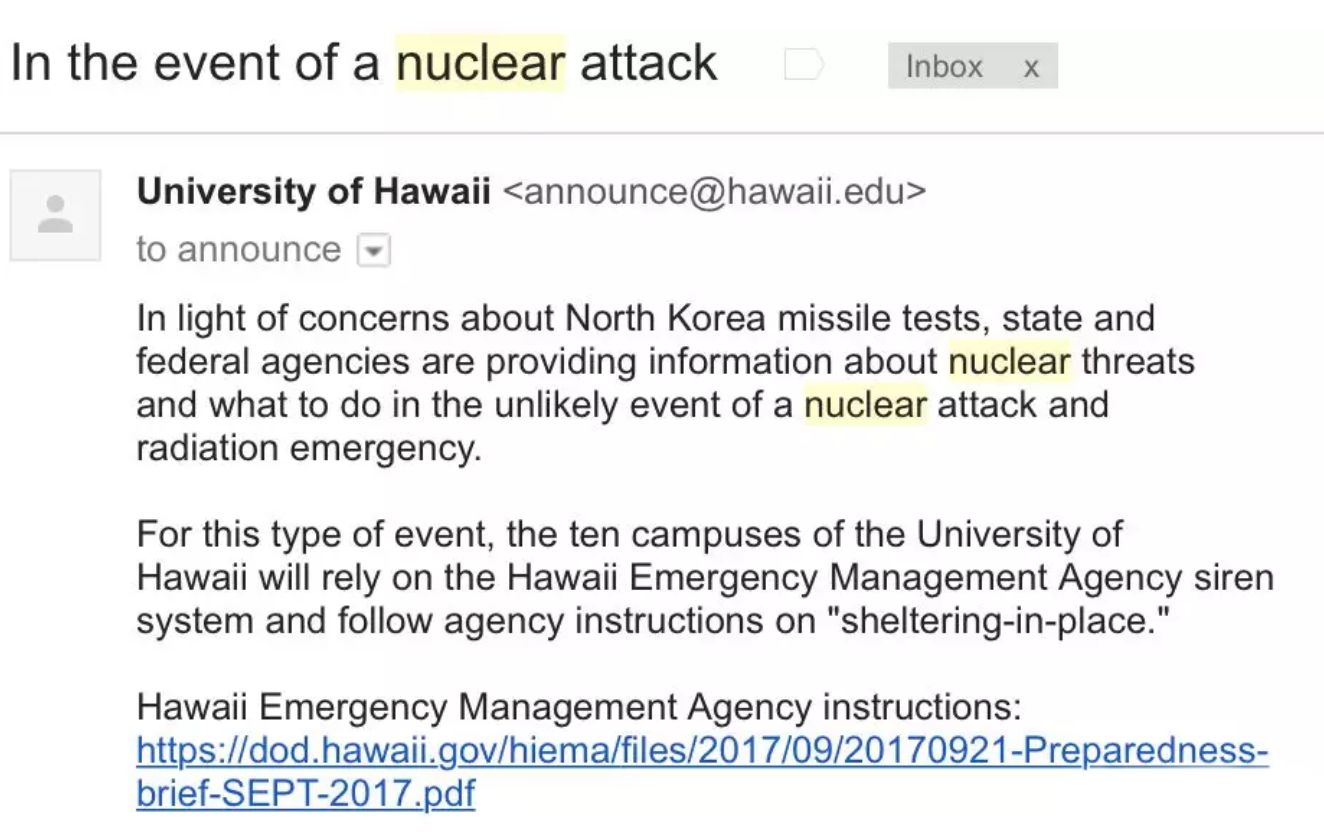Open the sender's avatar placeholder

point(55,215)
